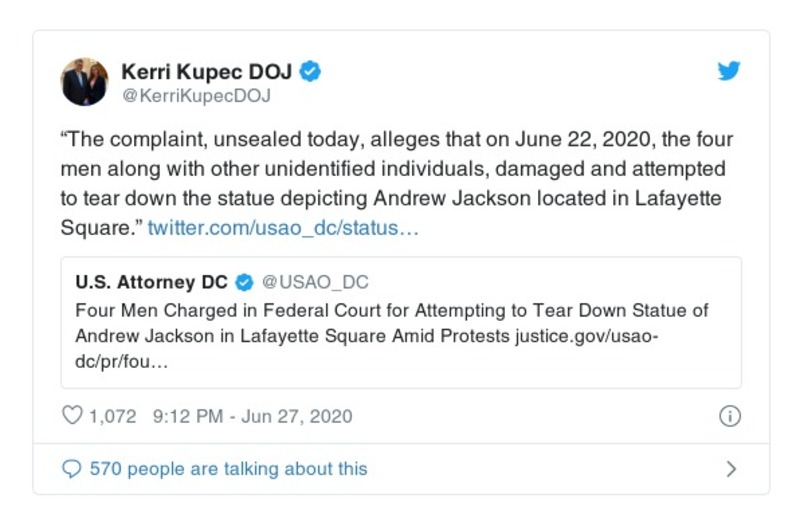Viewport: 800px width, 526px height.
Task: Click the blue speech bubble reply icon
Action: 72,468
